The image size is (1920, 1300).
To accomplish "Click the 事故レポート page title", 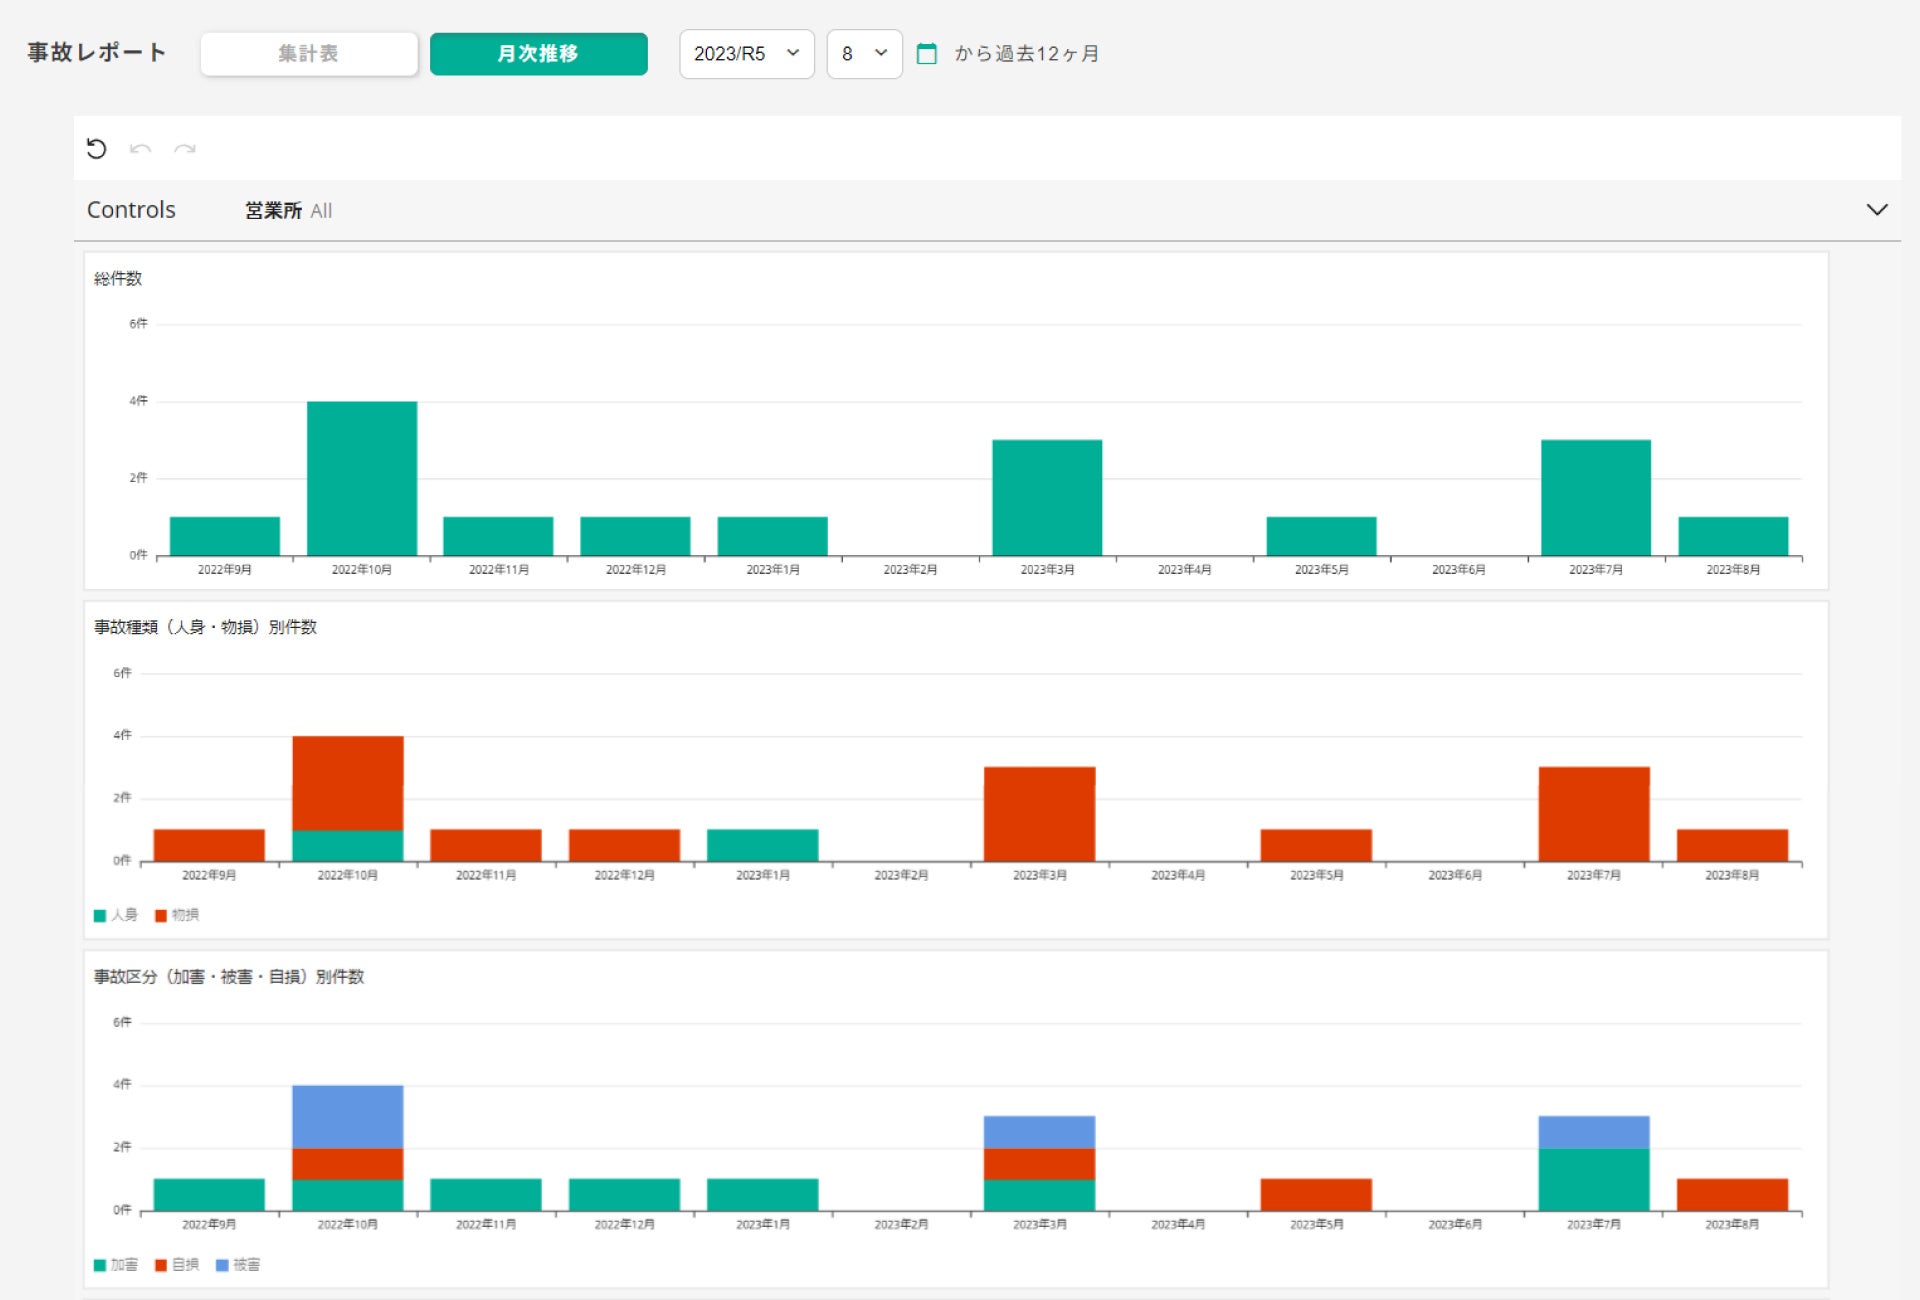I will point(97,53).
